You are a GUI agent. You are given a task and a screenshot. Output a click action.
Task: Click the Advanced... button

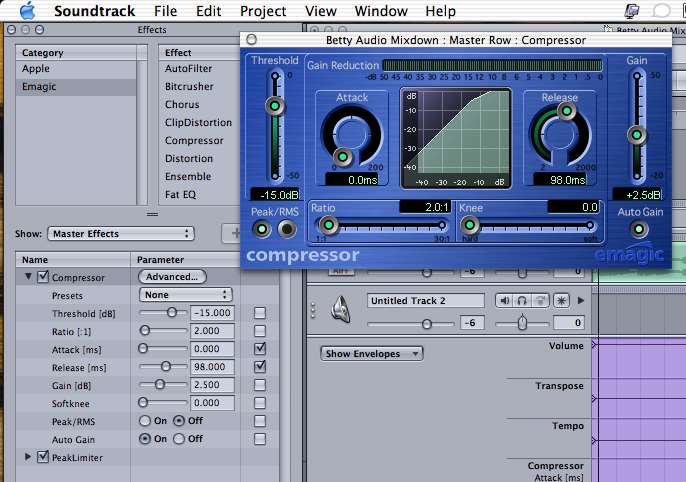(172, 276)
